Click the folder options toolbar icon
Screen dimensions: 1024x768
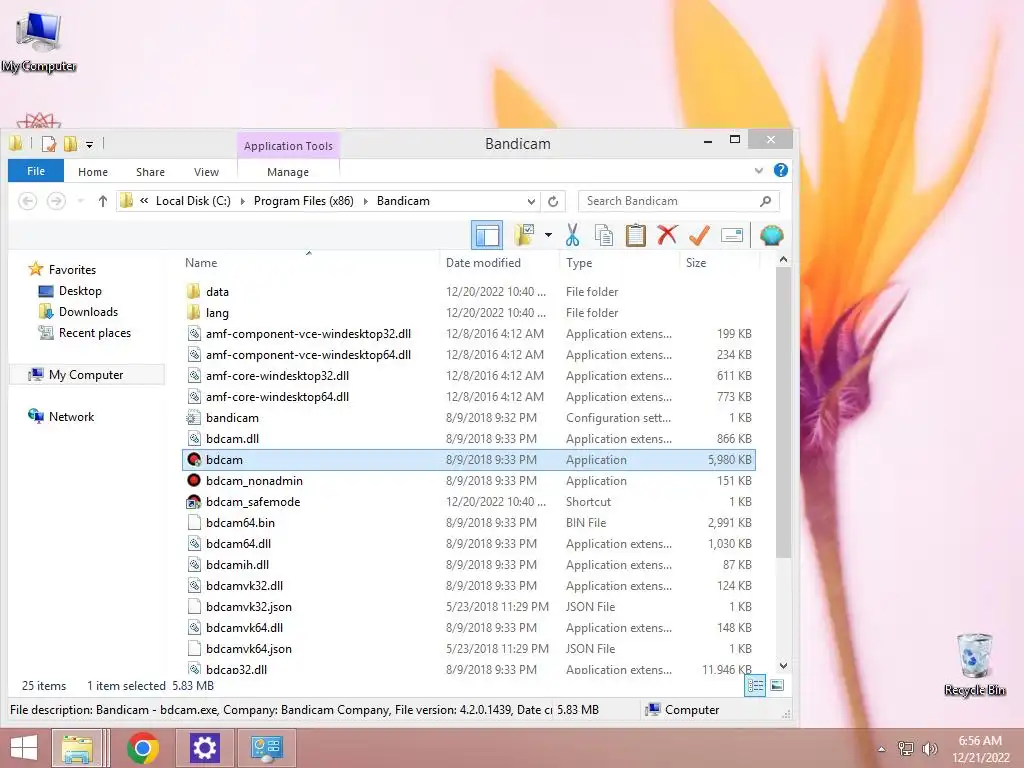coord(524,235)
